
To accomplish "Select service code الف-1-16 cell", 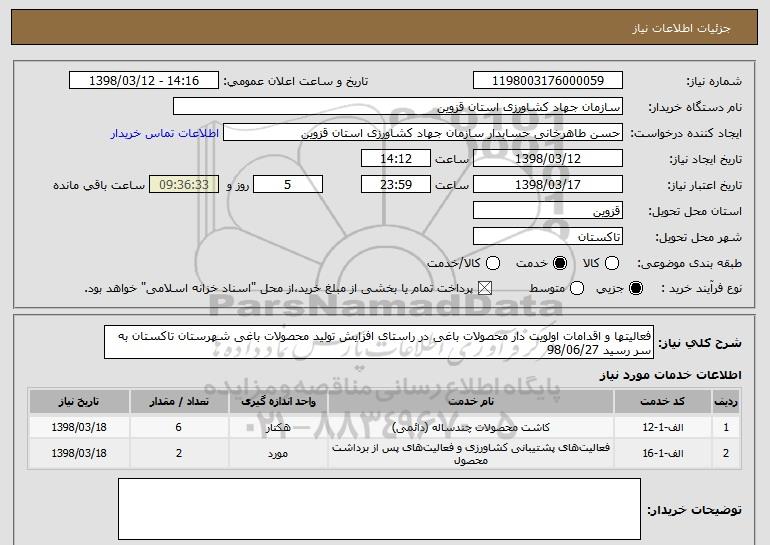I will point(662,453).
